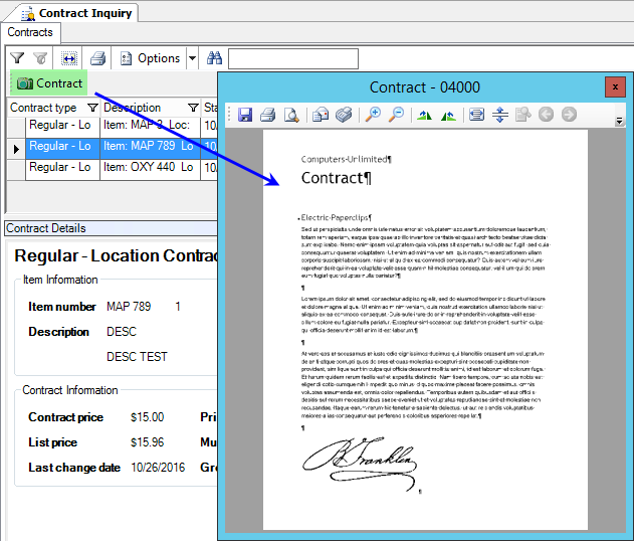Click the fit column width icon
This screenshot has height=541, width=634.
click(x=69, y=59)
